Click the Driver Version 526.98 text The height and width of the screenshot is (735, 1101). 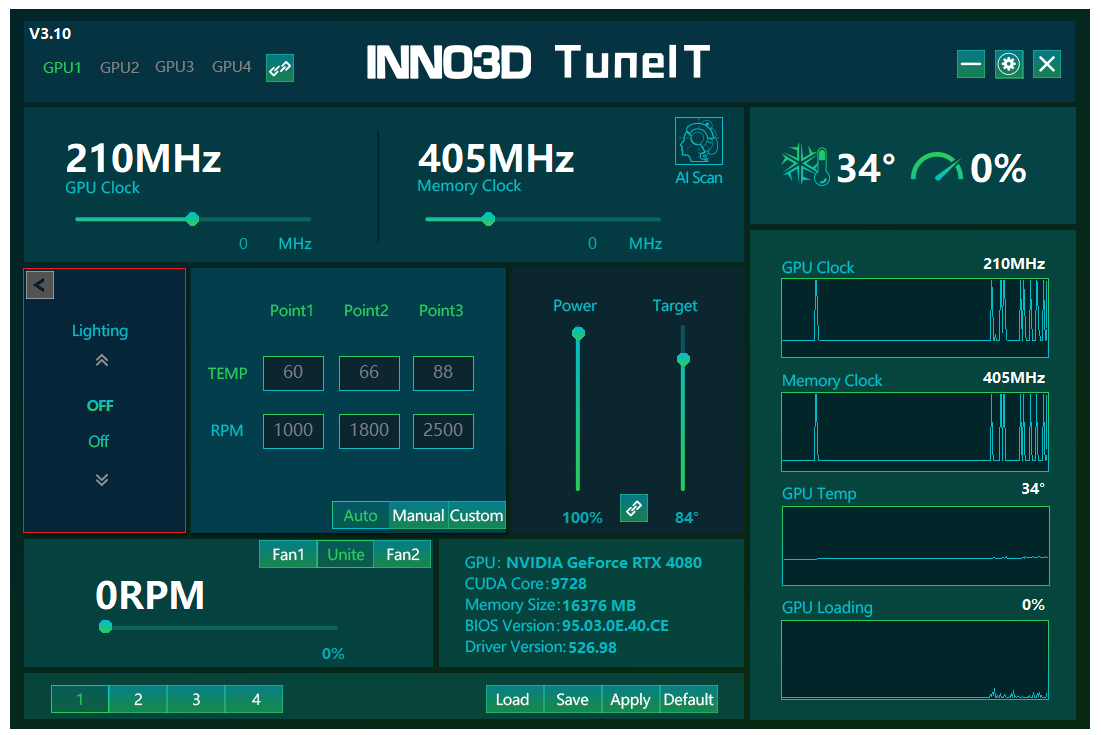point(541,647)
